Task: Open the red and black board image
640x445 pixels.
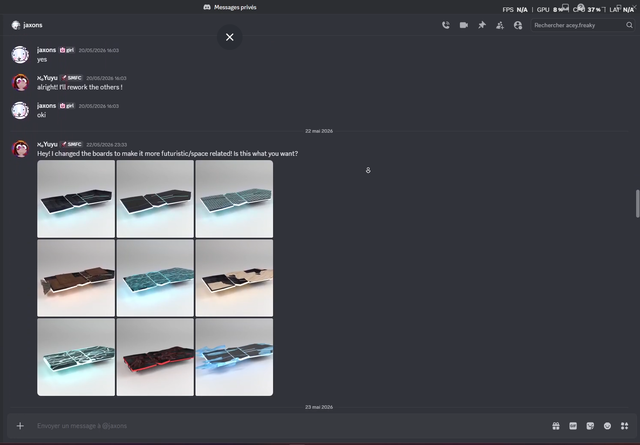Action: pyautogui.click(x=155, y=357)
